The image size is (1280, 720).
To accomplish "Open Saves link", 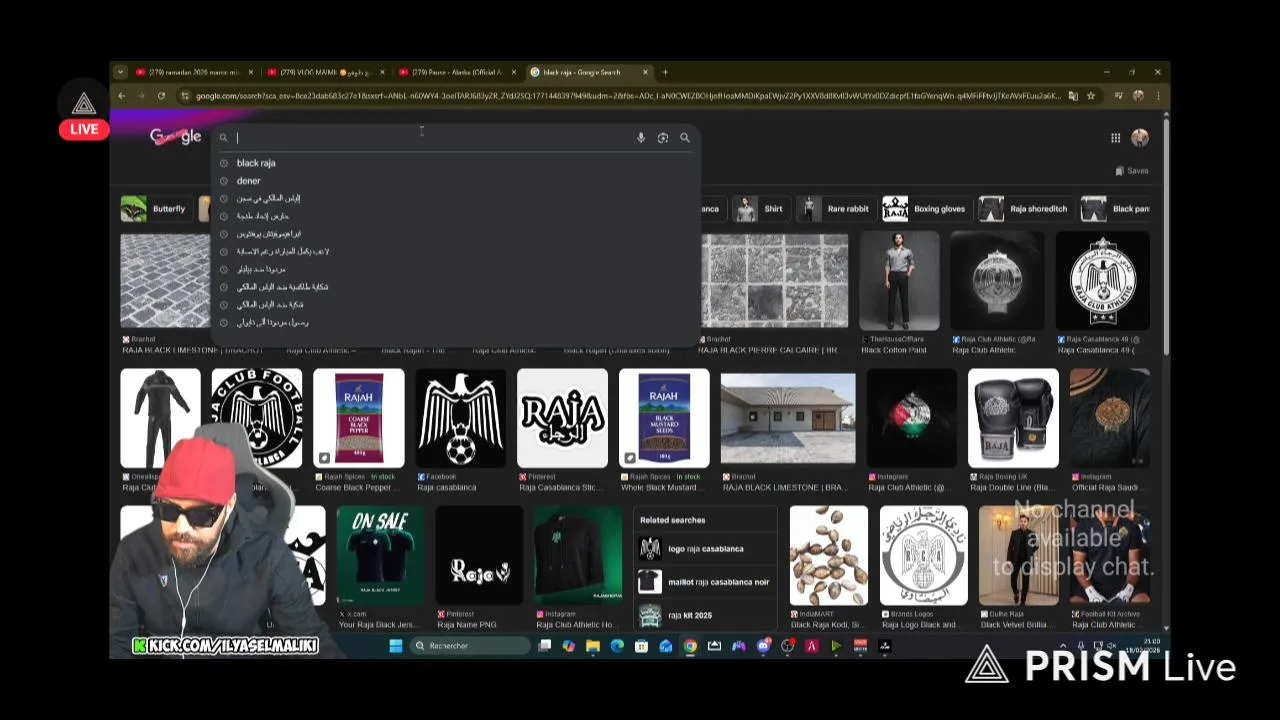I will click(x=1132, y=171).
